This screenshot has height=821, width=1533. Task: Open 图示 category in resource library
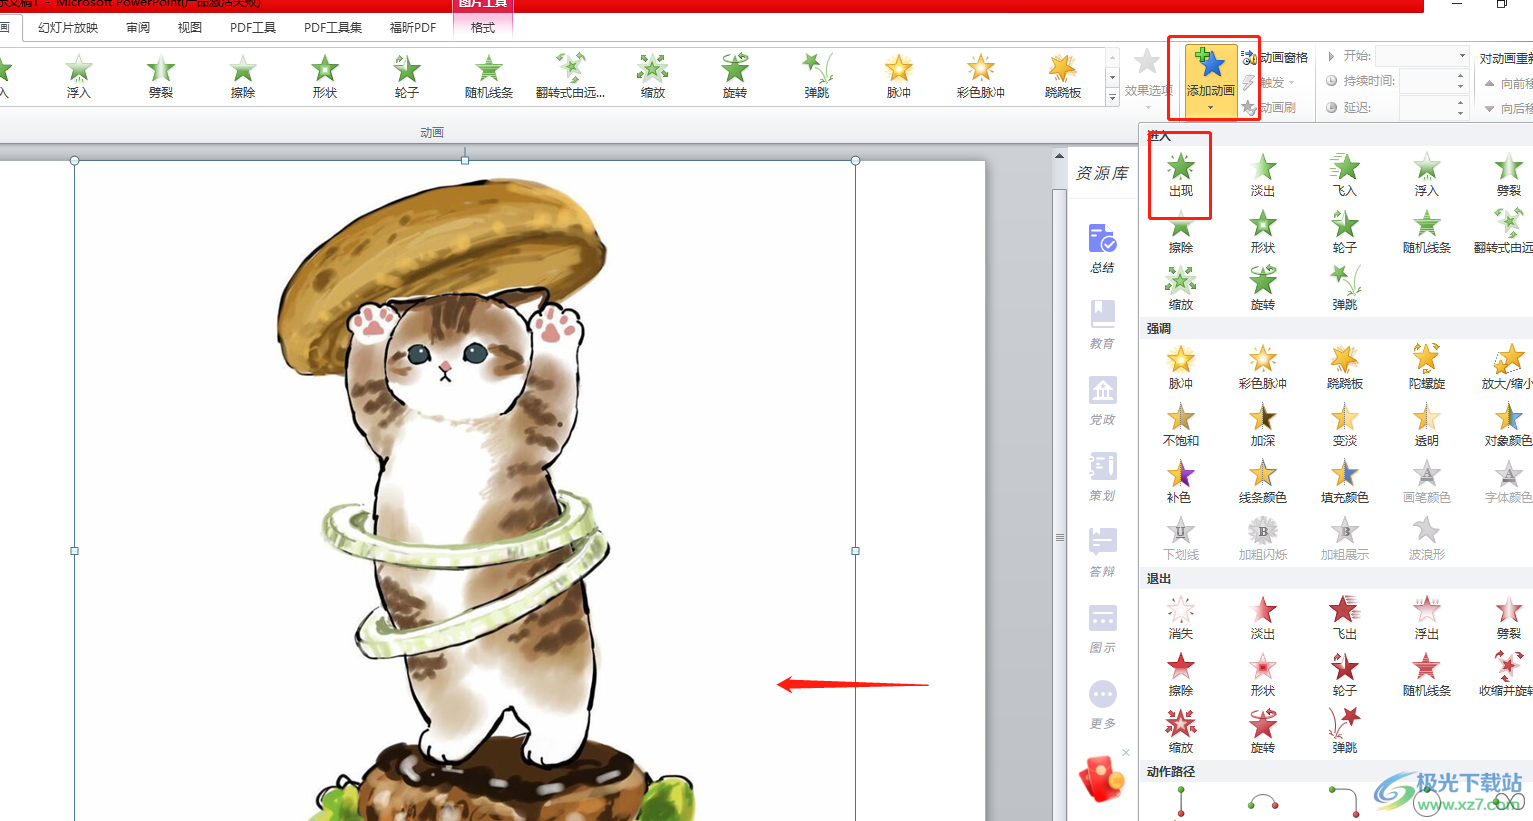[1103, 629]
